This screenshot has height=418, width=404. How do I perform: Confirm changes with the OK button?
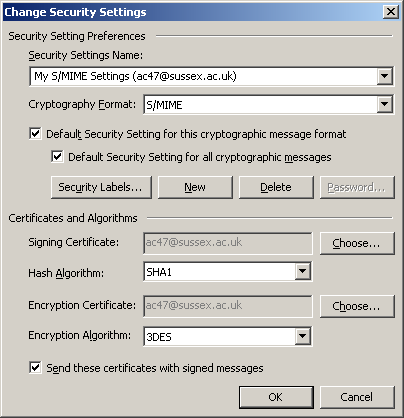(x=276, y=397)
